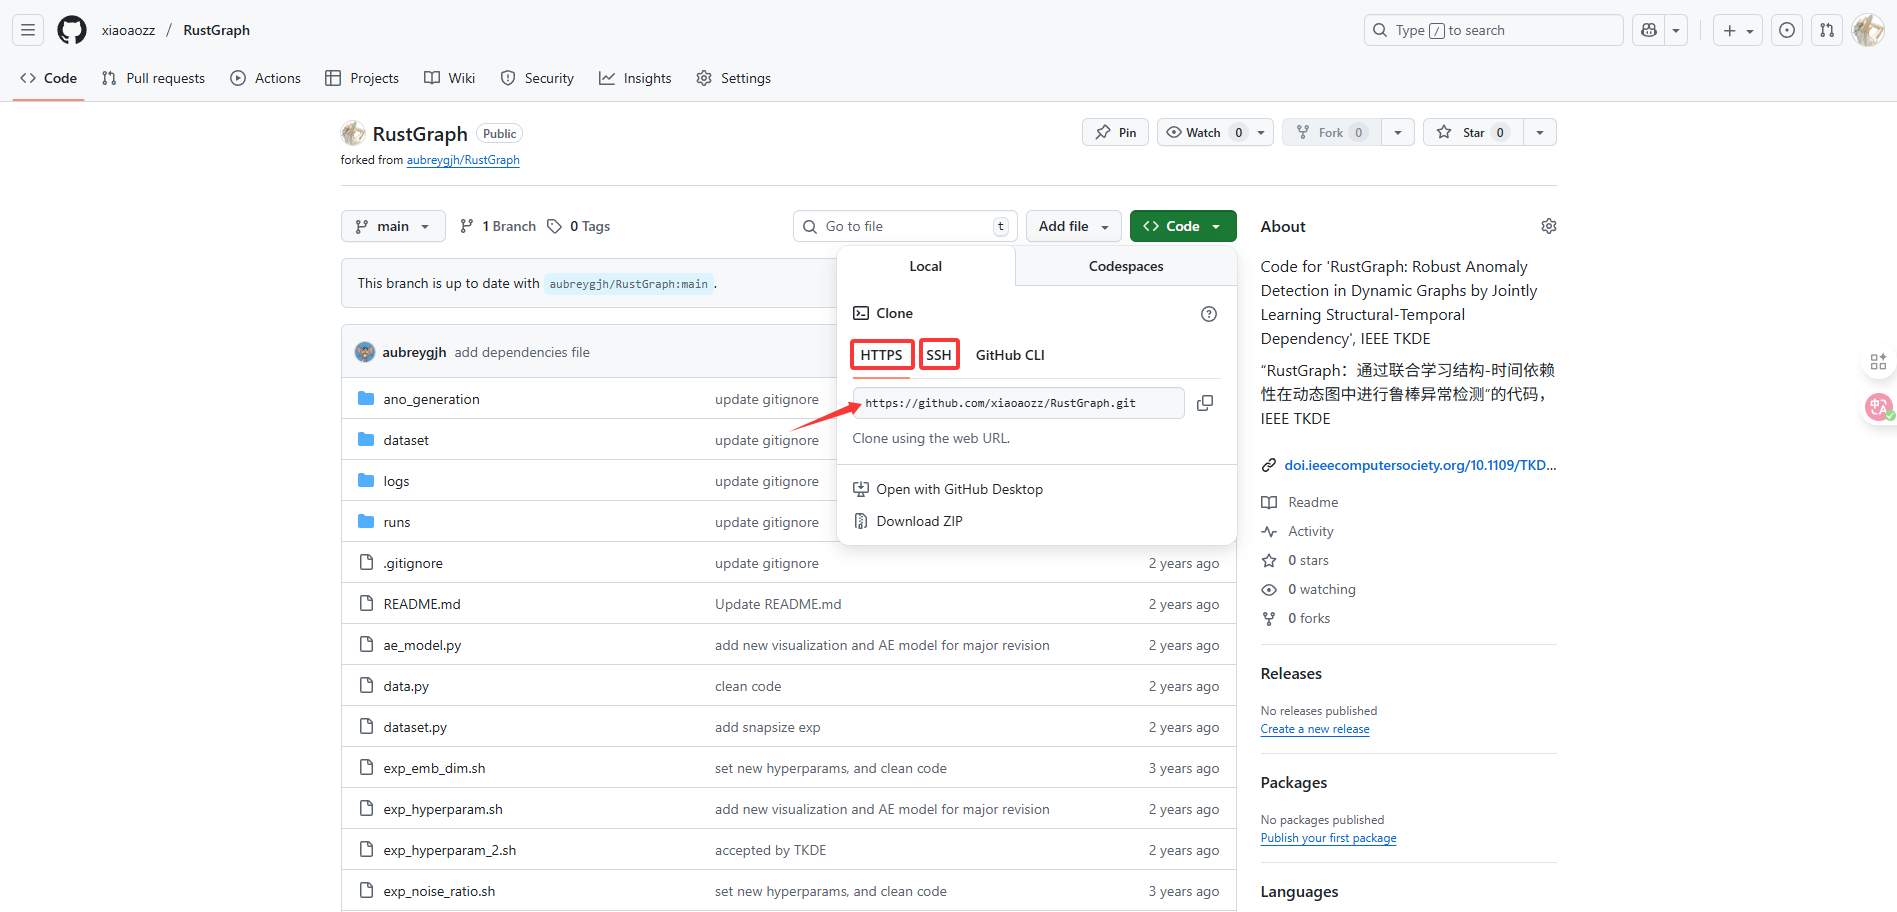The width and height of the screenshot is (1897, 912).
Task: View the 0 Tags link
Action: pos(579,226)
